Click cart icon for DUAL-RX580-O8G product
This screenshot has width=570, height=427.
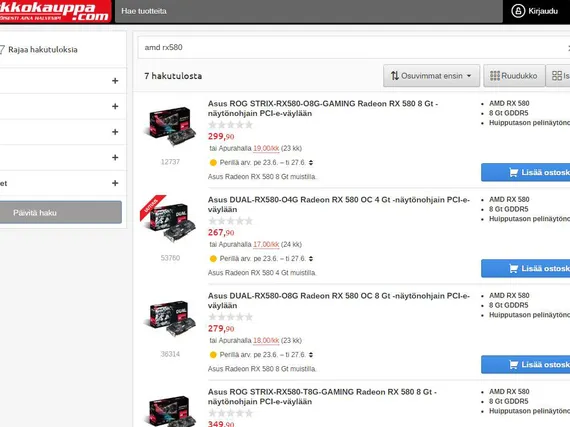pyautogui.click(x=513, y=364)
